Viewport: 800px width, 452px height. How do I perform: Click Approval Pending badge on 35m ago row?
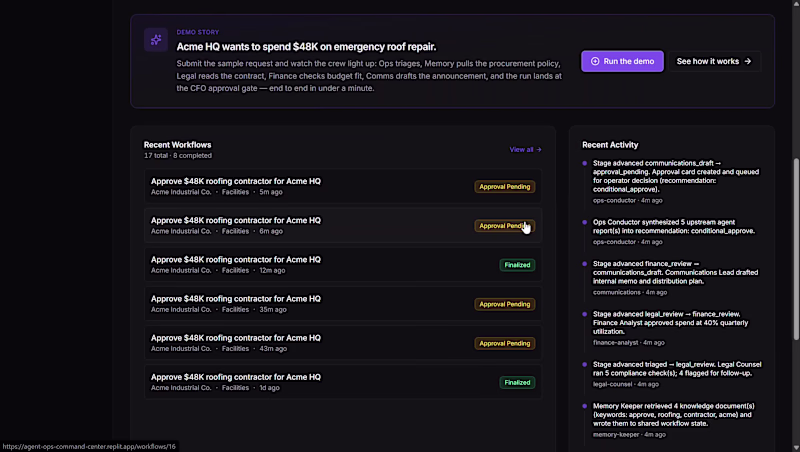pyautogui.click(x=505, y=305)
